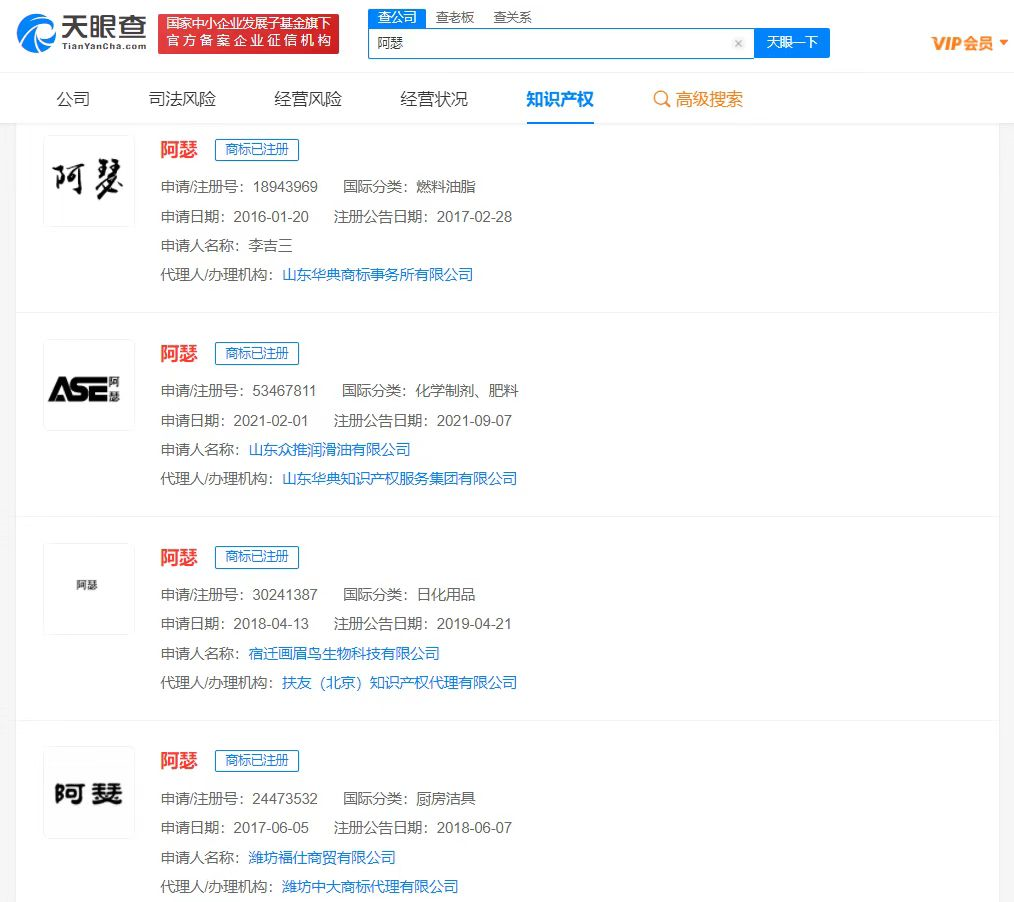The width and height of the screenshot is (1014, 902).
Task: Open the 公司 results tab
Action: [x=73, y=99]
